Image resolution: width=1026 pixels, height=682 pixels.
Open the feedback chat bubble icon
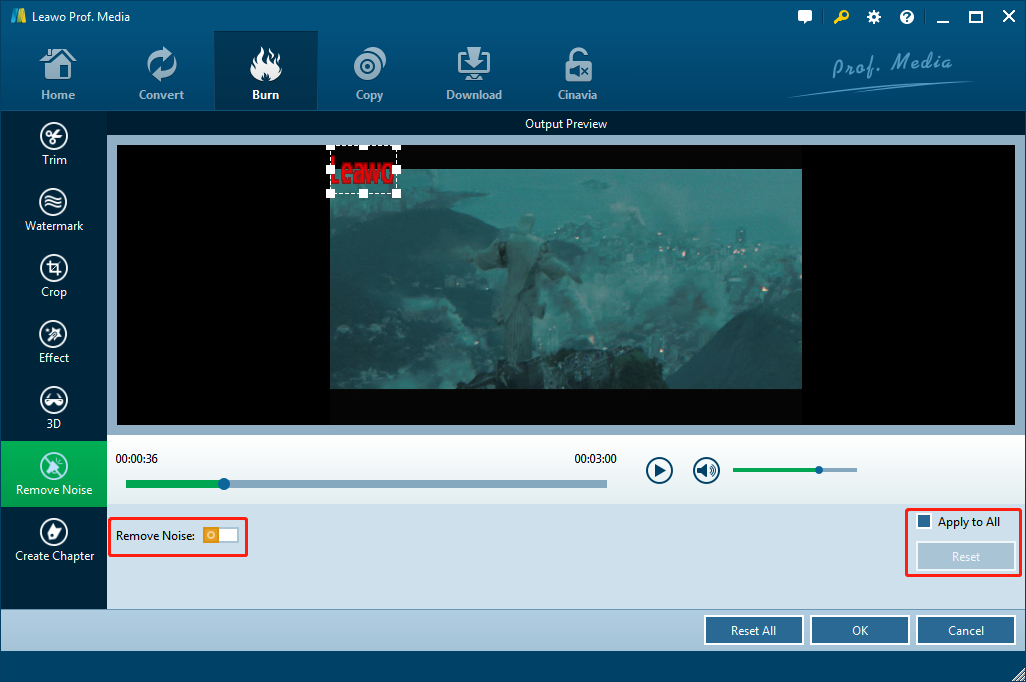tap(805, 17)
